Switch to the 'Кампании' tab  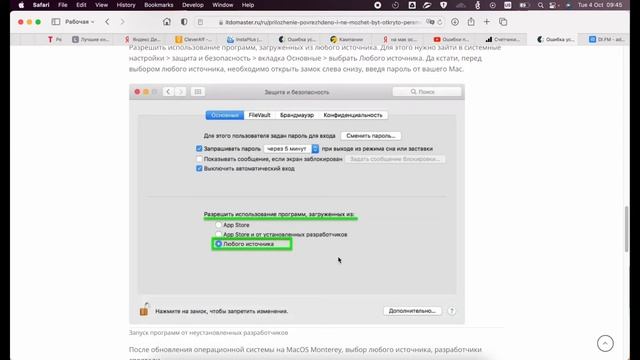[x=347, y=39]
